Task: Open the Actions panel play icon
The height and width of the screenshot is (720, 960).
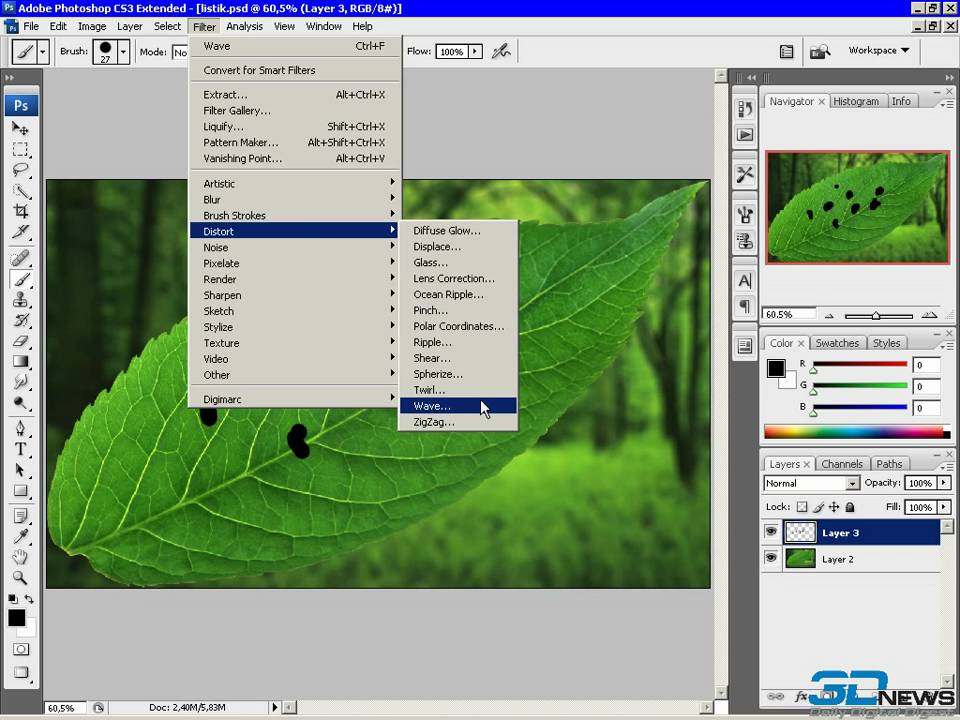Action: [x=744, y=134]
